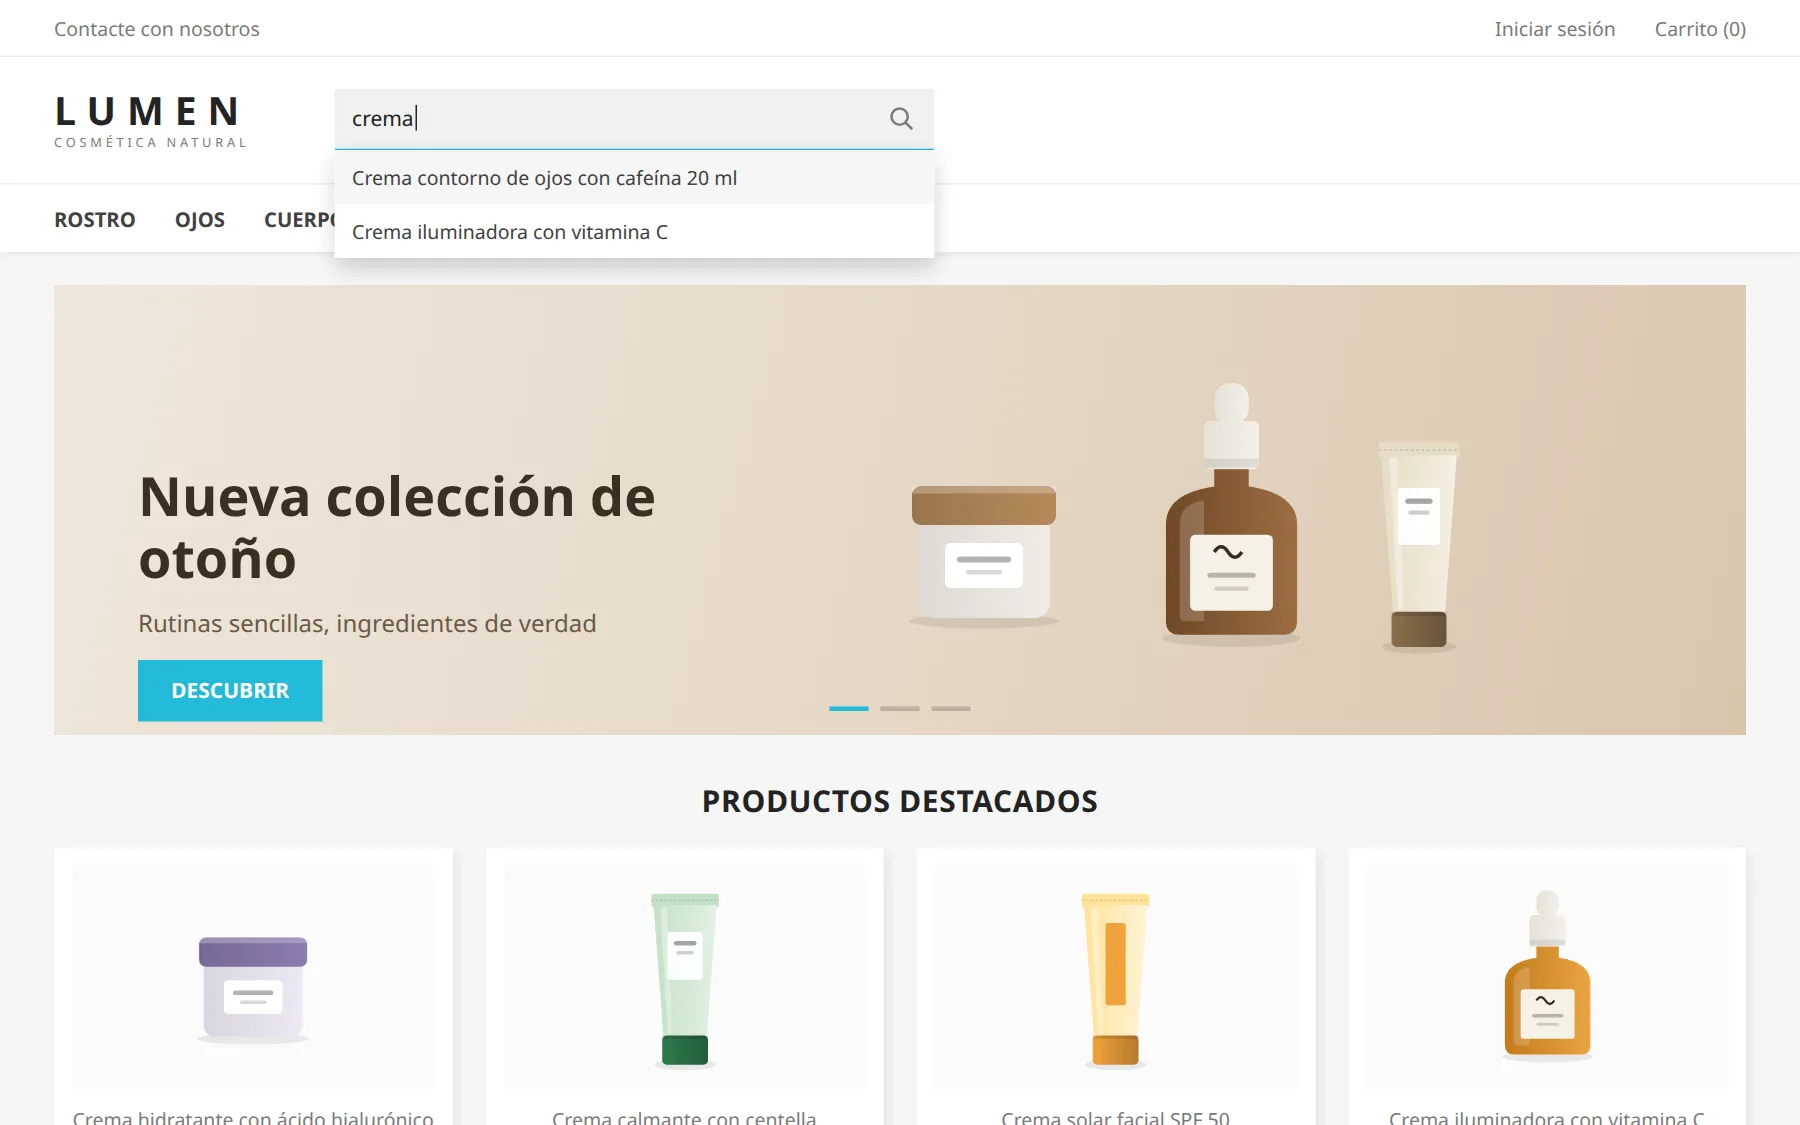The image size is (1800, 1125).
Task: Go to Contacte con nosotros
Action: coord(157,29)
